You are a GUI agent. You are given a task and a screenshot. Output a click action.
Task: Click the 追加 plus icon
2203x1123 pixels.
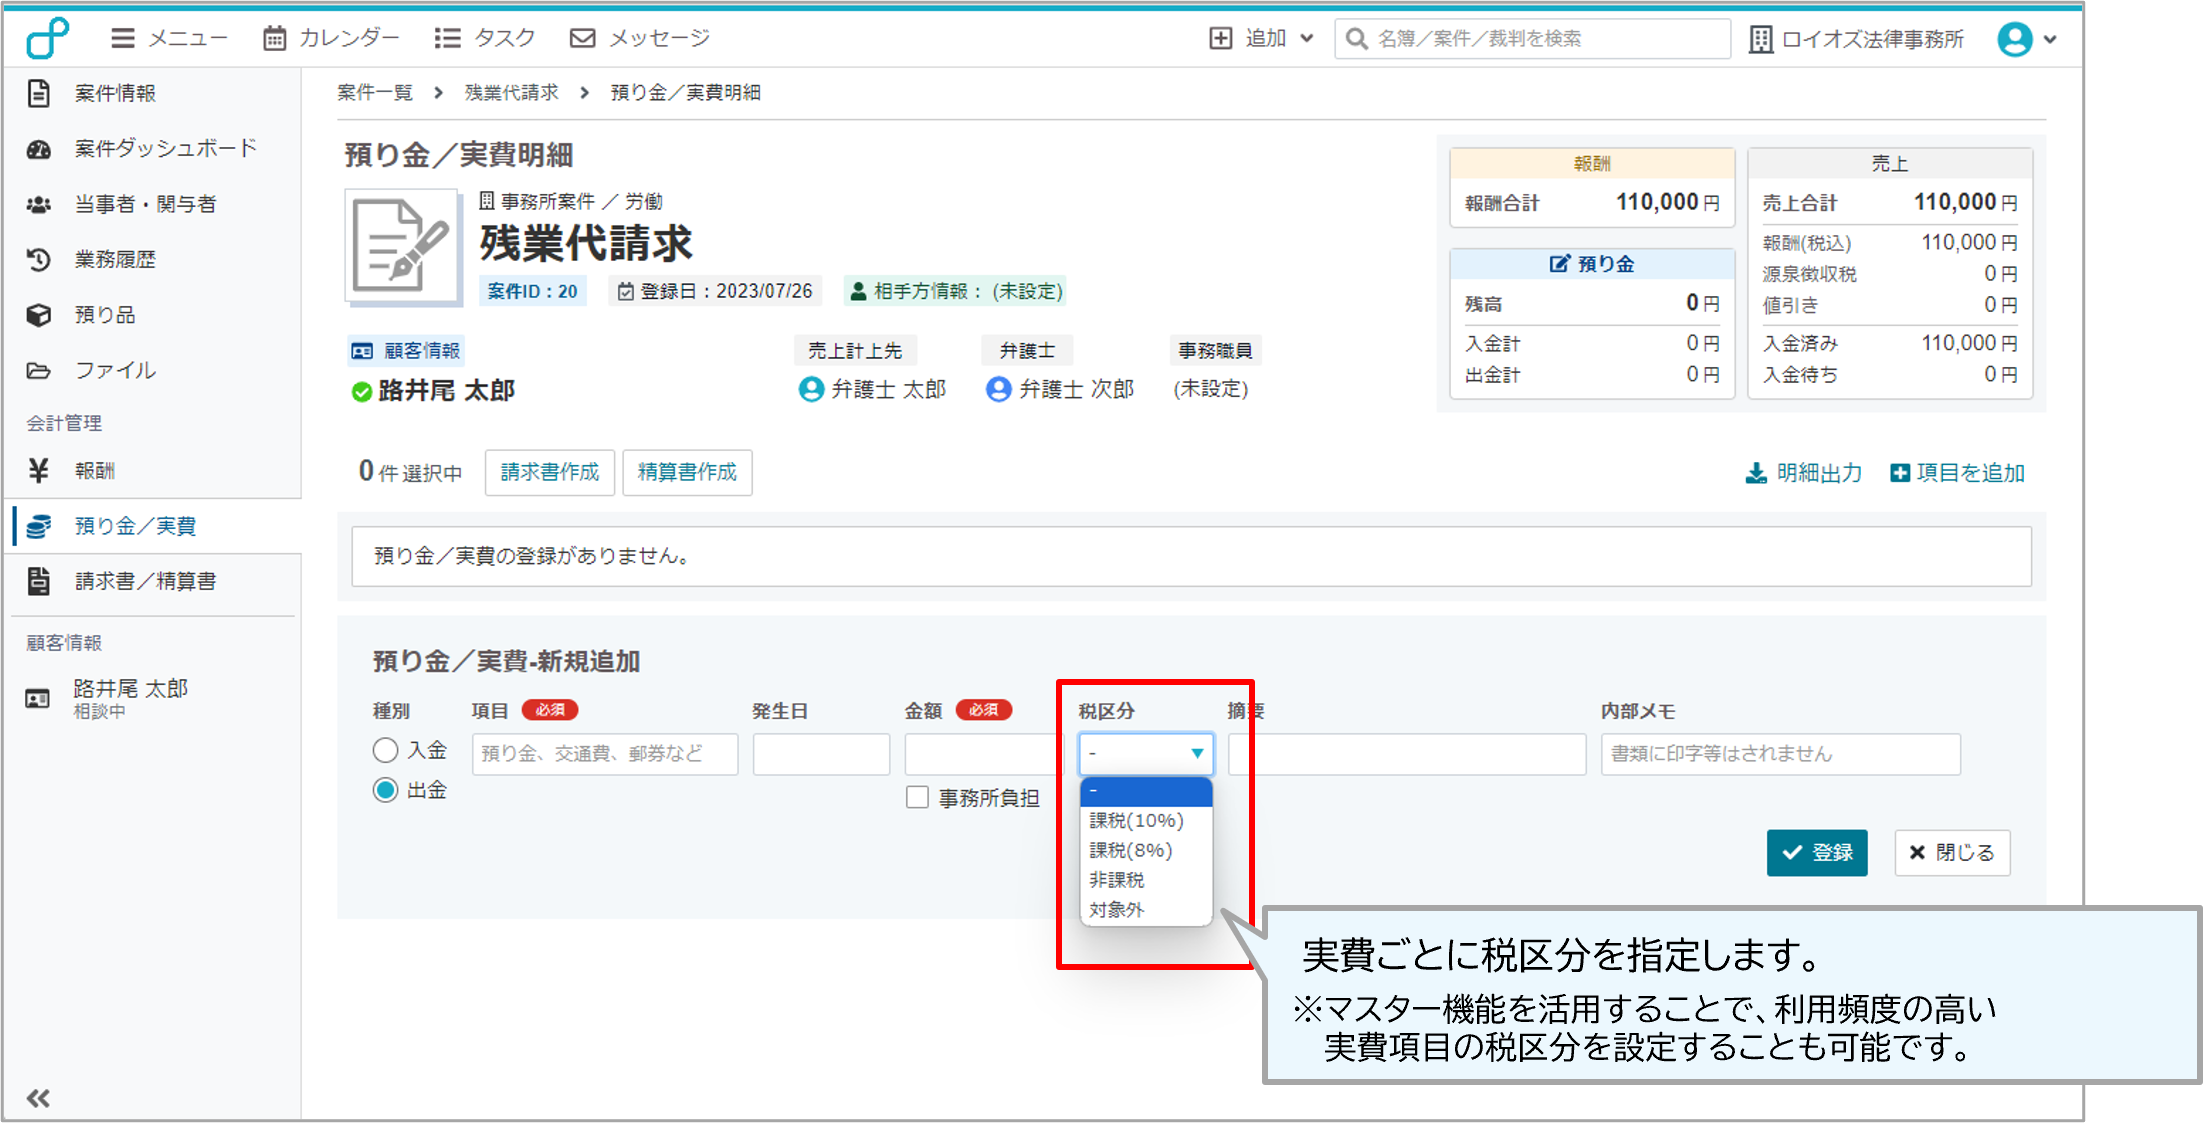tap(1220, 38)
